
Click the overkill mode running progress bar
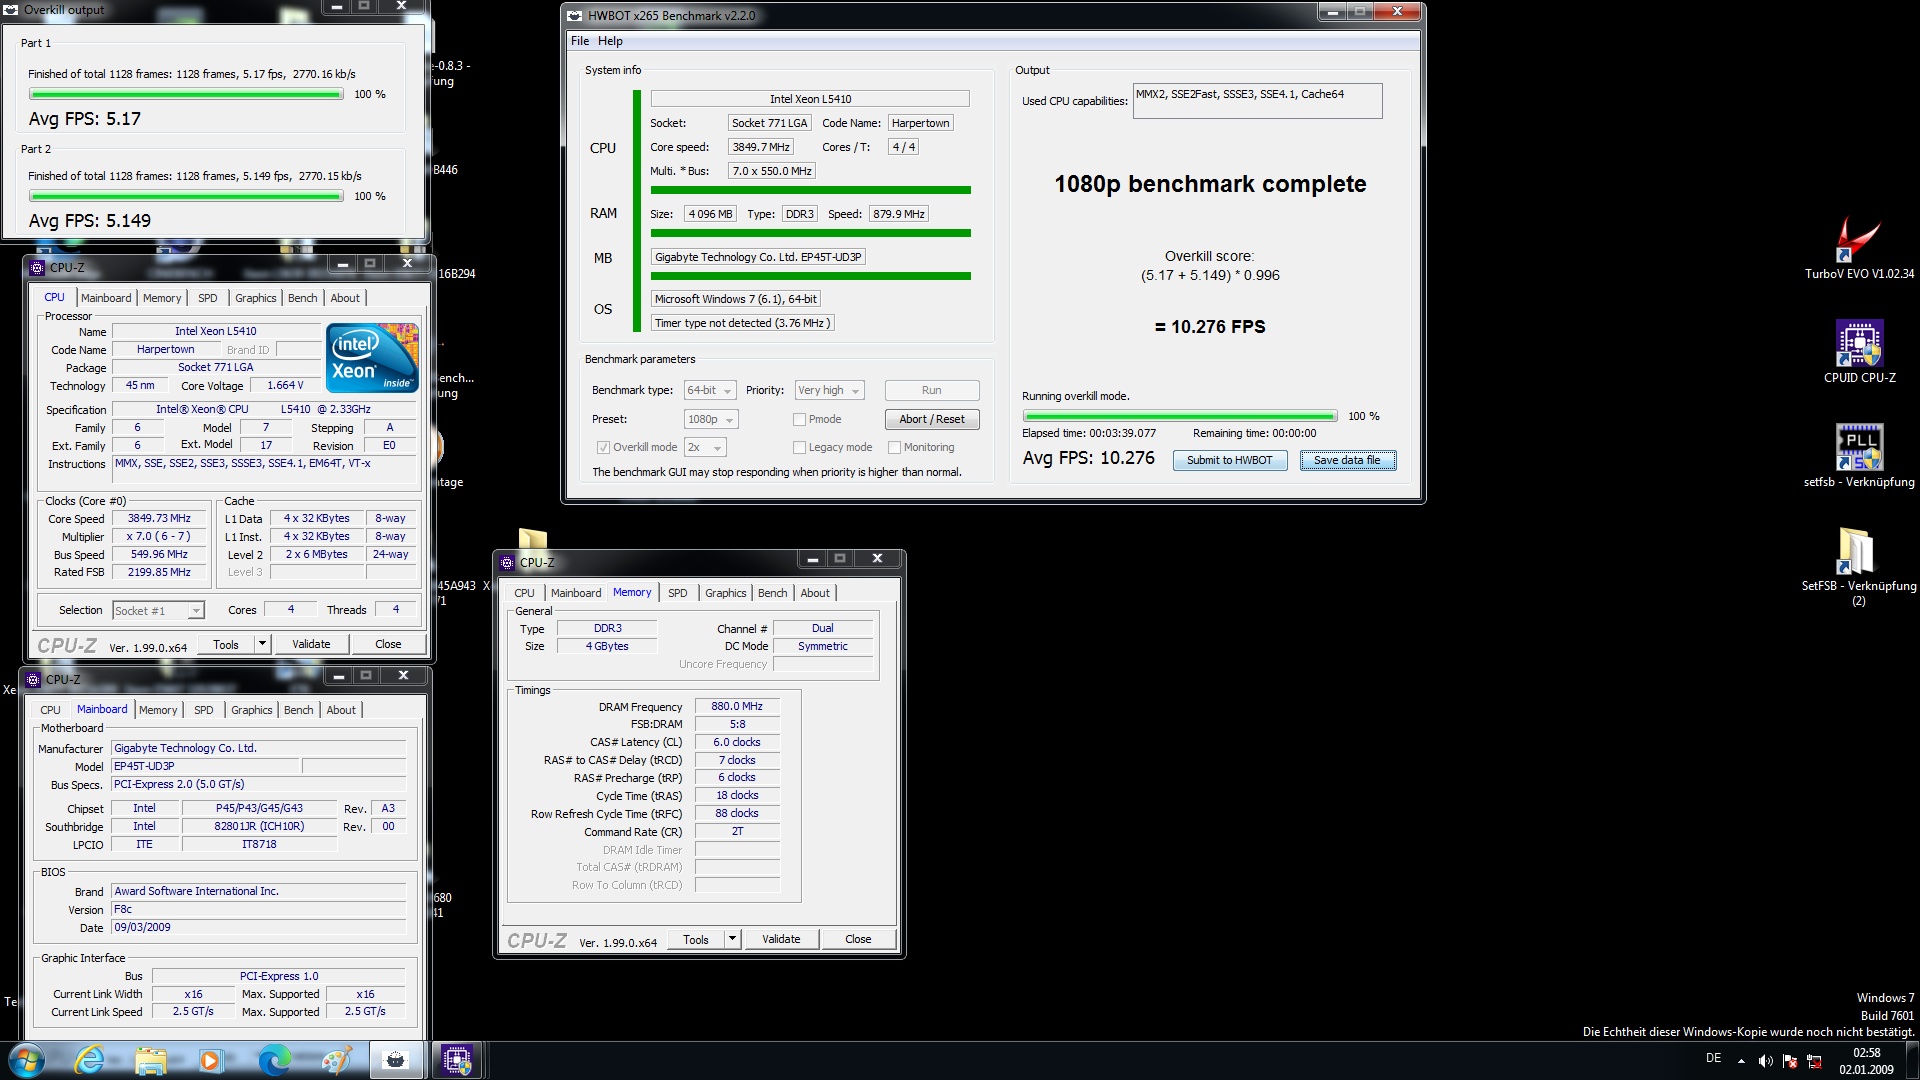point(1180,416)
